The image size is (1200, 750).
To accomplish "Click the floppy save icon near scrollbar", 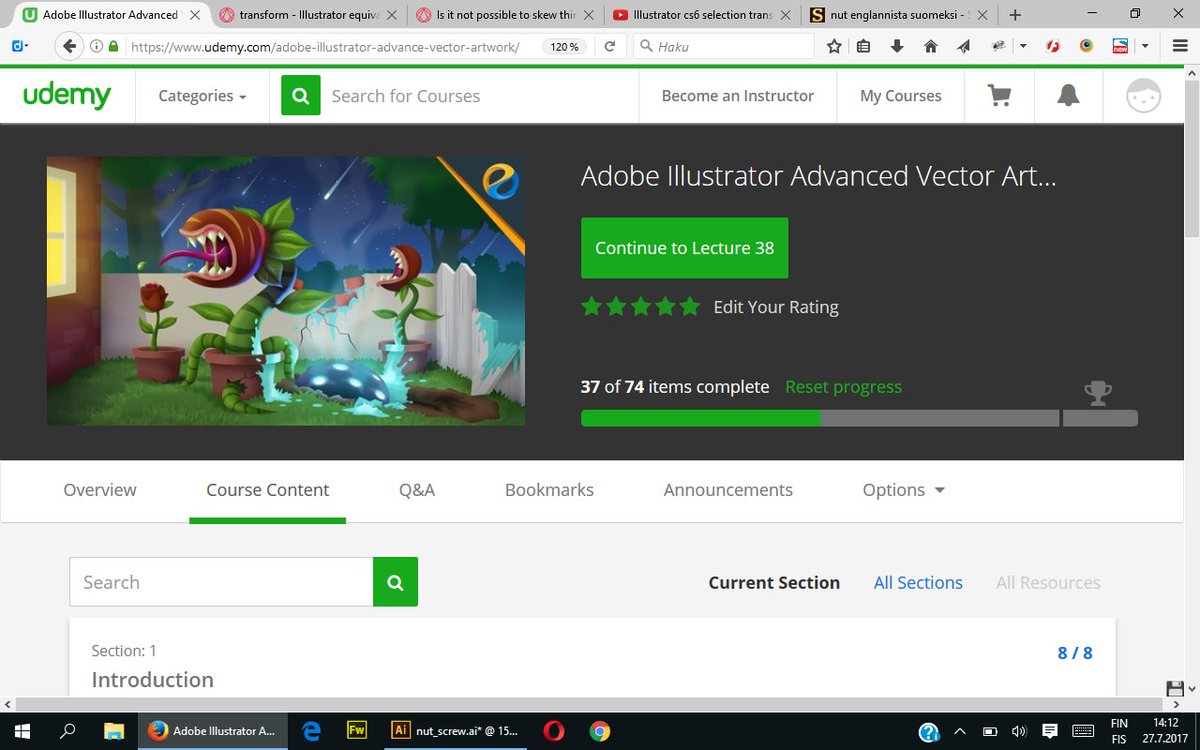I will click(x=1177, y=688).
